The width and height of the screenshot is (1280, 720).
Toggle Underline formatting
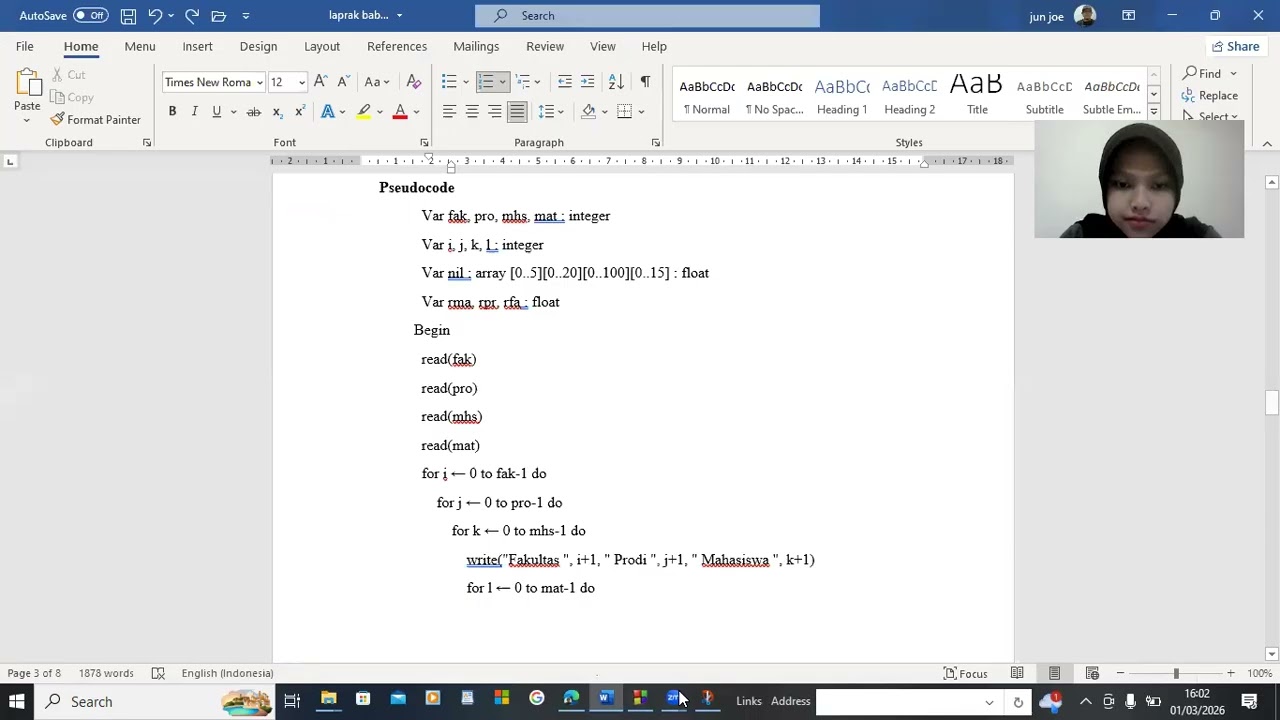pyautogui.click(x=216, y=112)
